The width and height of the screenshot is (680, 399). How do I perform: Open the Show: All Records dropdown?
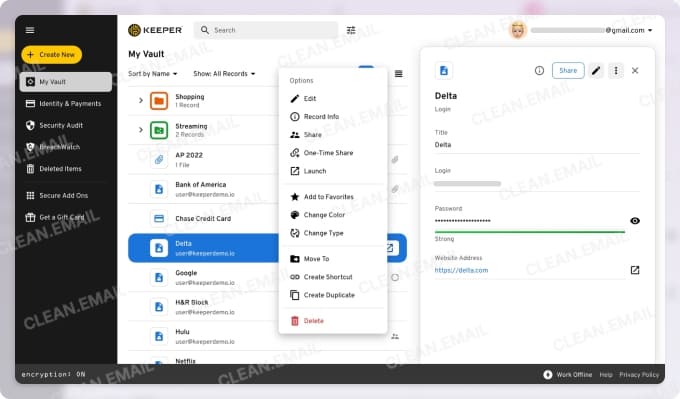pyautogui.click(x=224, y=74)
